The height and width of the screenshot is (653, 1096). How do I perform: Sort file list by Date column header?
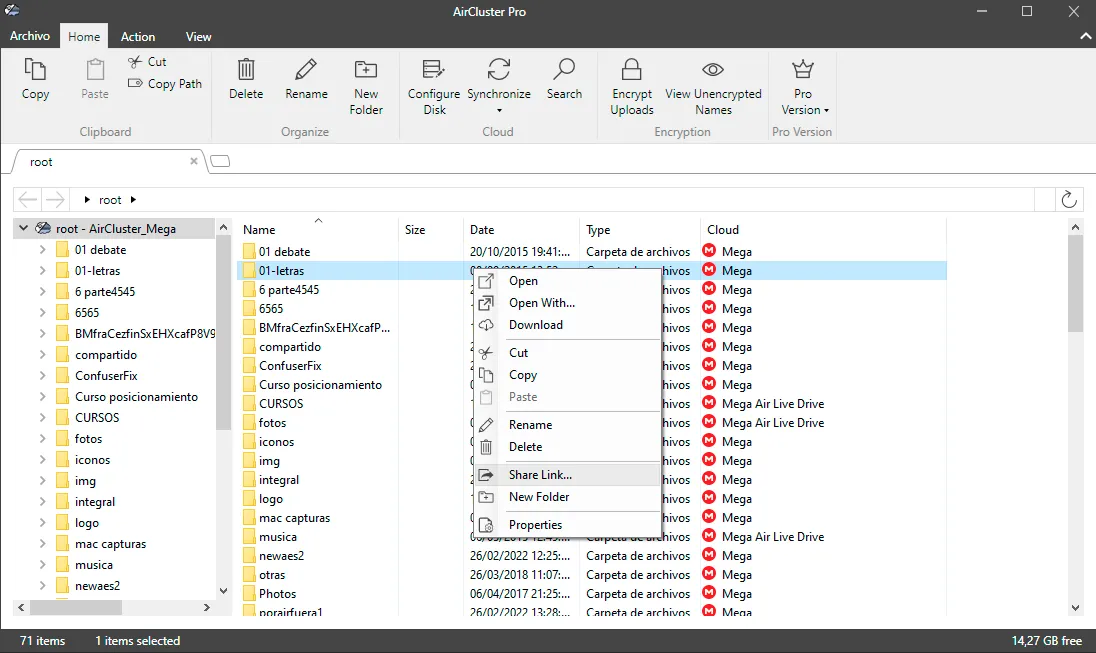point(522,229)
